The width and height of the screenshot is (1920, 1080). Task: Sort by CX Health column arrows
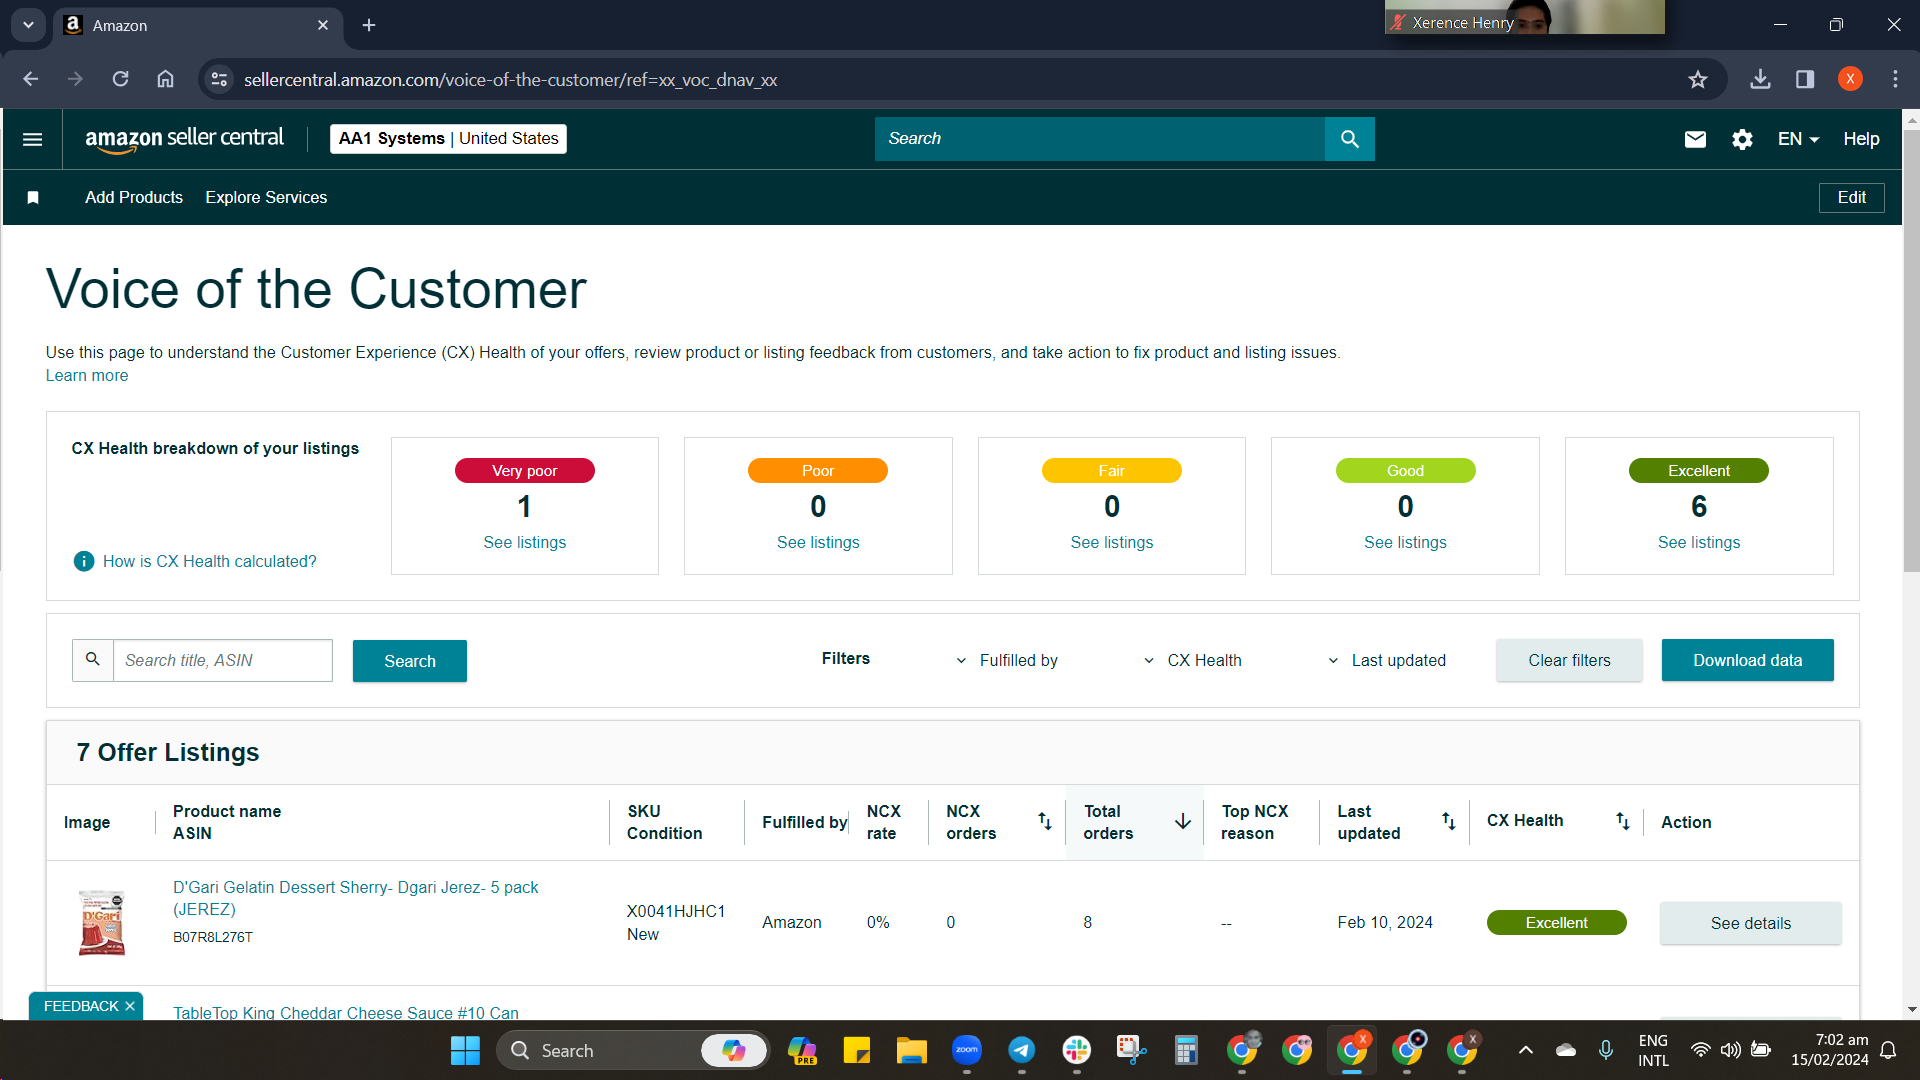point(1623,821)
